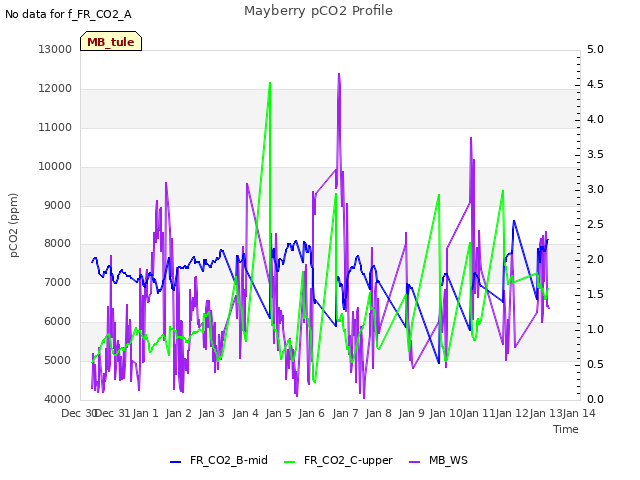Click the Jan 13 date label
This screenshot has width=640, height=480.
pyautogui.click(x=546, y=413)
